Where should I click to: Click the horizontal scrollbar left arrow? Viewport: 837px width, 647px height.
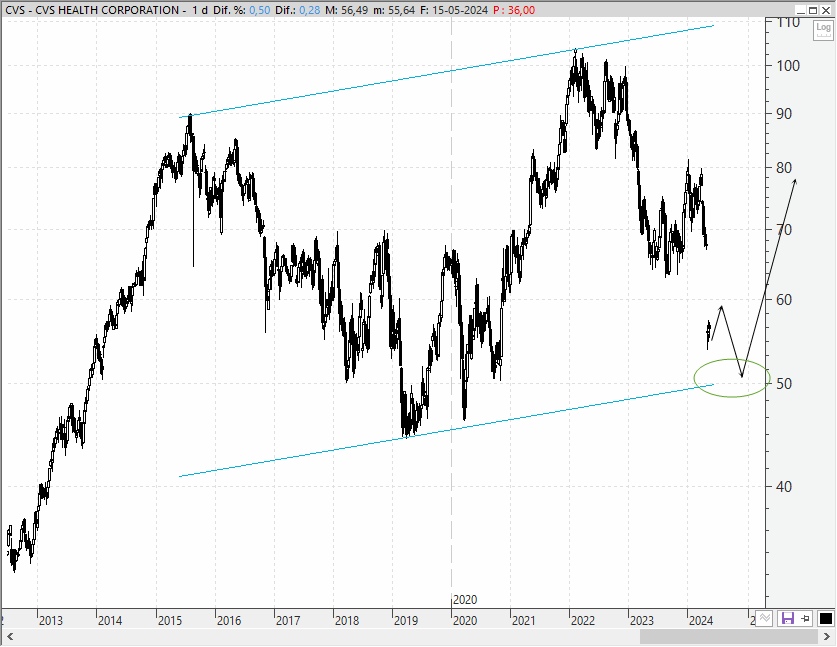point(9,636)
